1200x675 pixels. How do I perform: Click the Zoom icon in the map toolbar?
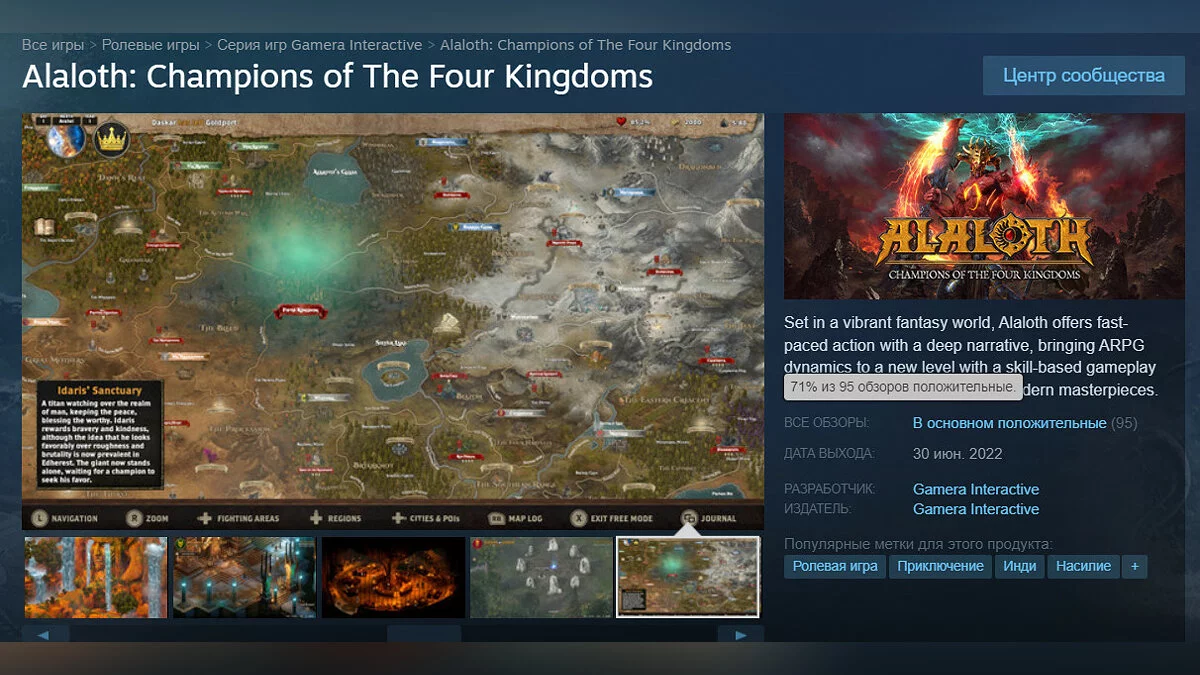[x=133, y=518]
